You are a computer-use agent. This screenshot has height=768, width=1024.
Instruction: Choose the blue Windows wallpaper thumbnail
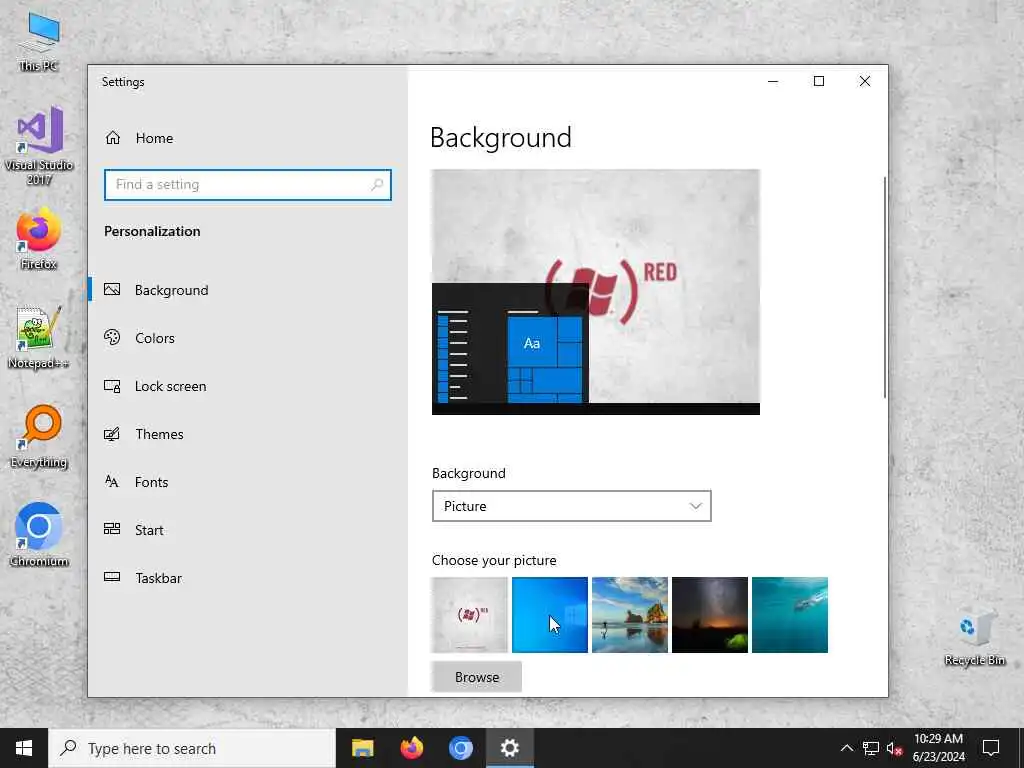(550, 615)
